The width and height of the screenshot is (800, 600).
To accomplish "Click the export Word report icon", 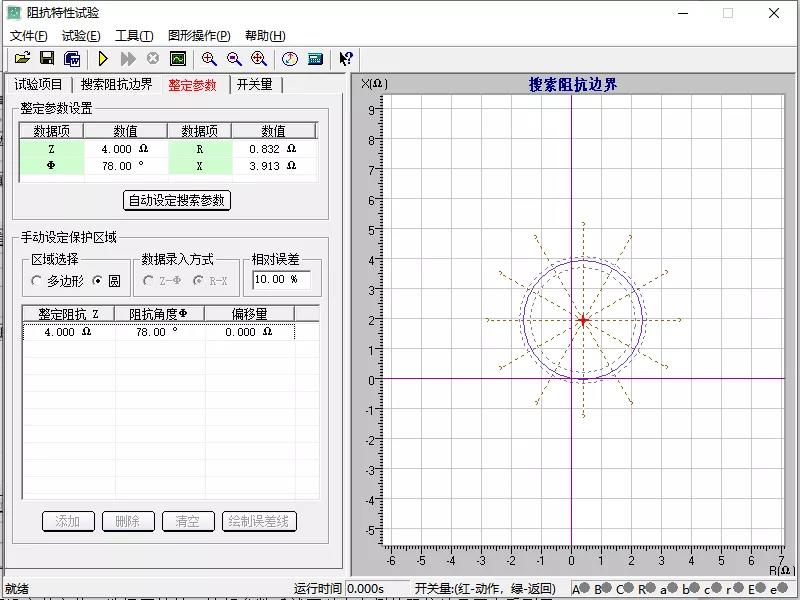I will click(72, 59).
